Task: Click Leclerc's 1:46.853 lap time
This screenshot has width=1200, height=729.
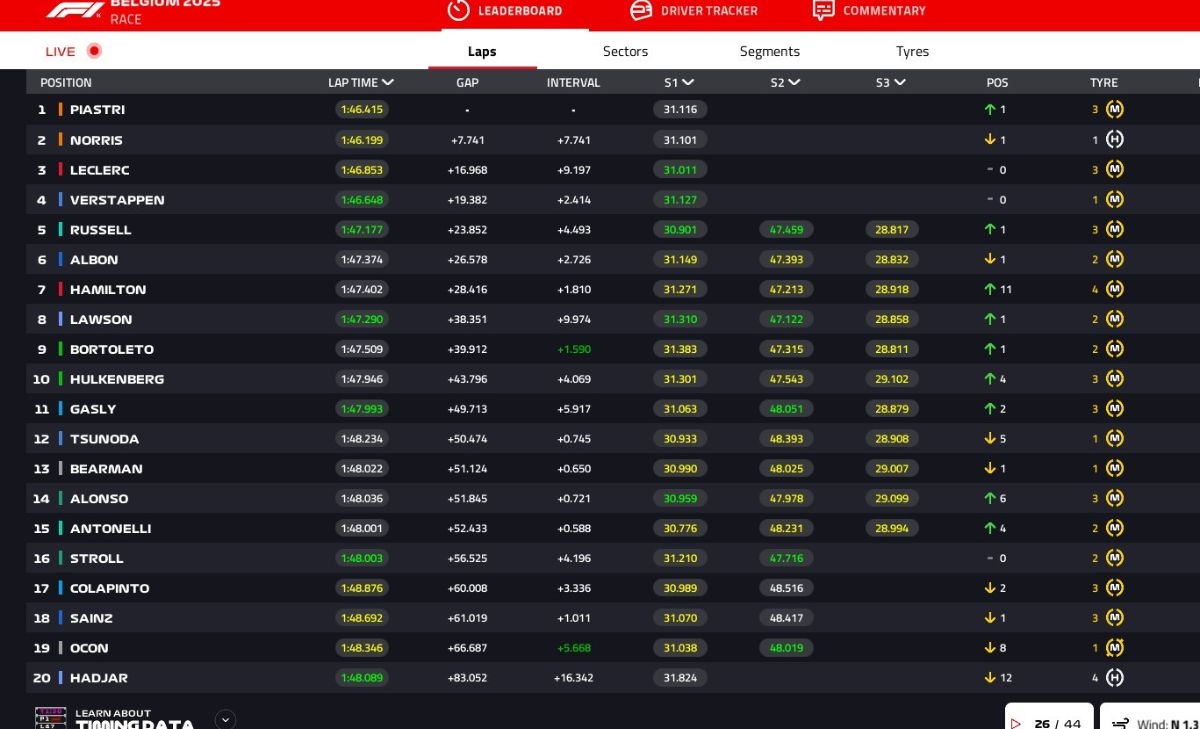Action: pyautogui.click(x=361, y=170)
